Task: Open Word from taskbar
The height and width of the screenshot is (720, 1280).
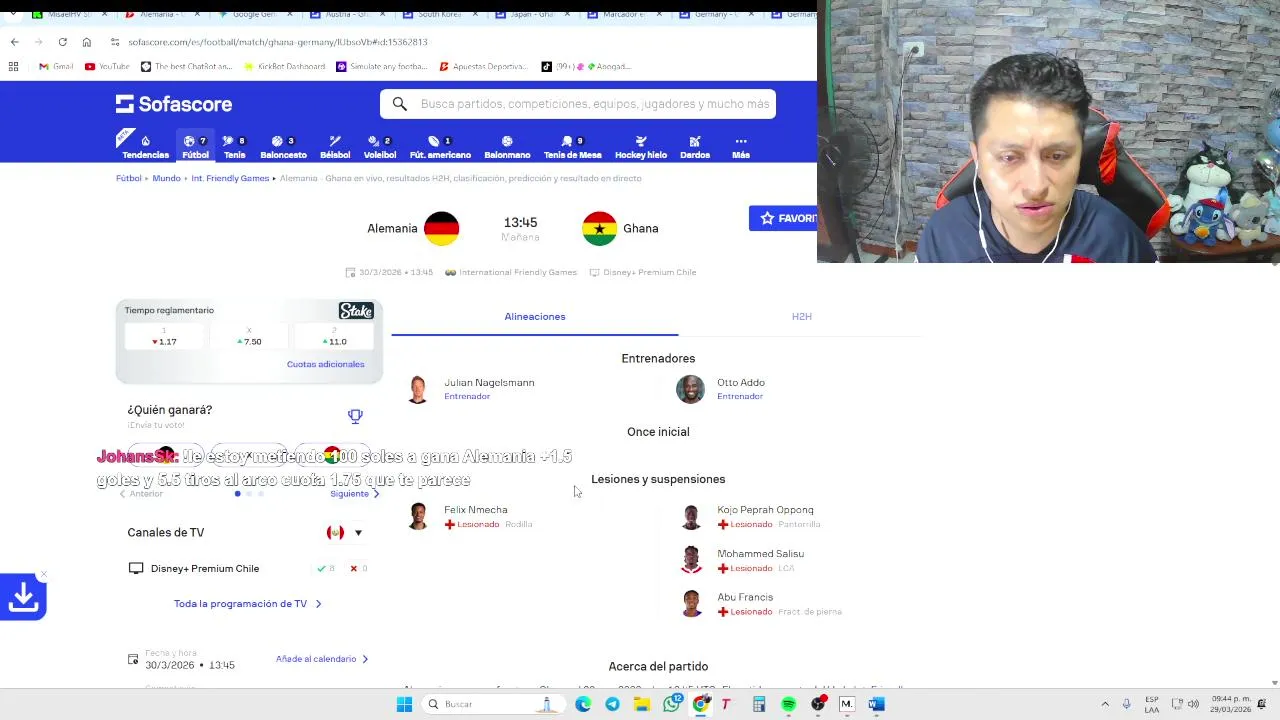Action: 876,704
